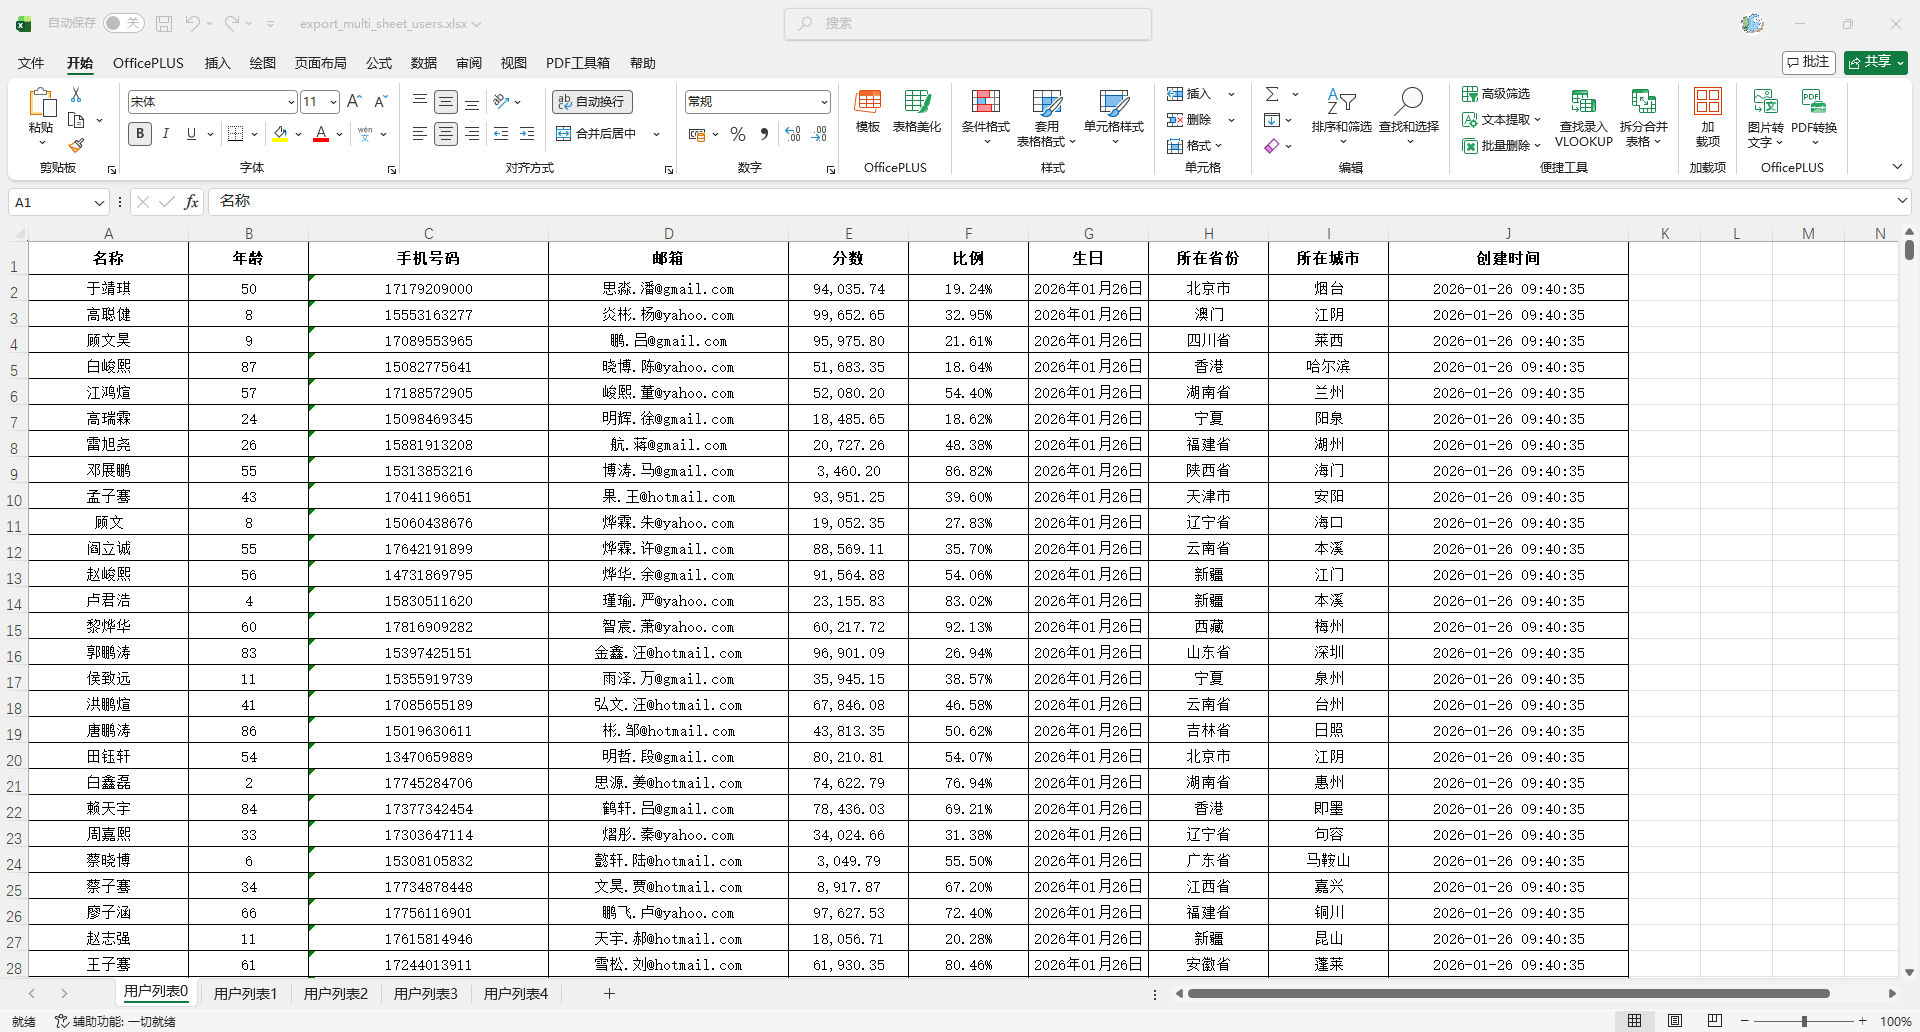Switch to the 用户列表2 sheet tab
The height and width of the screenshot is (1032, 1920).
click(335, 994)
